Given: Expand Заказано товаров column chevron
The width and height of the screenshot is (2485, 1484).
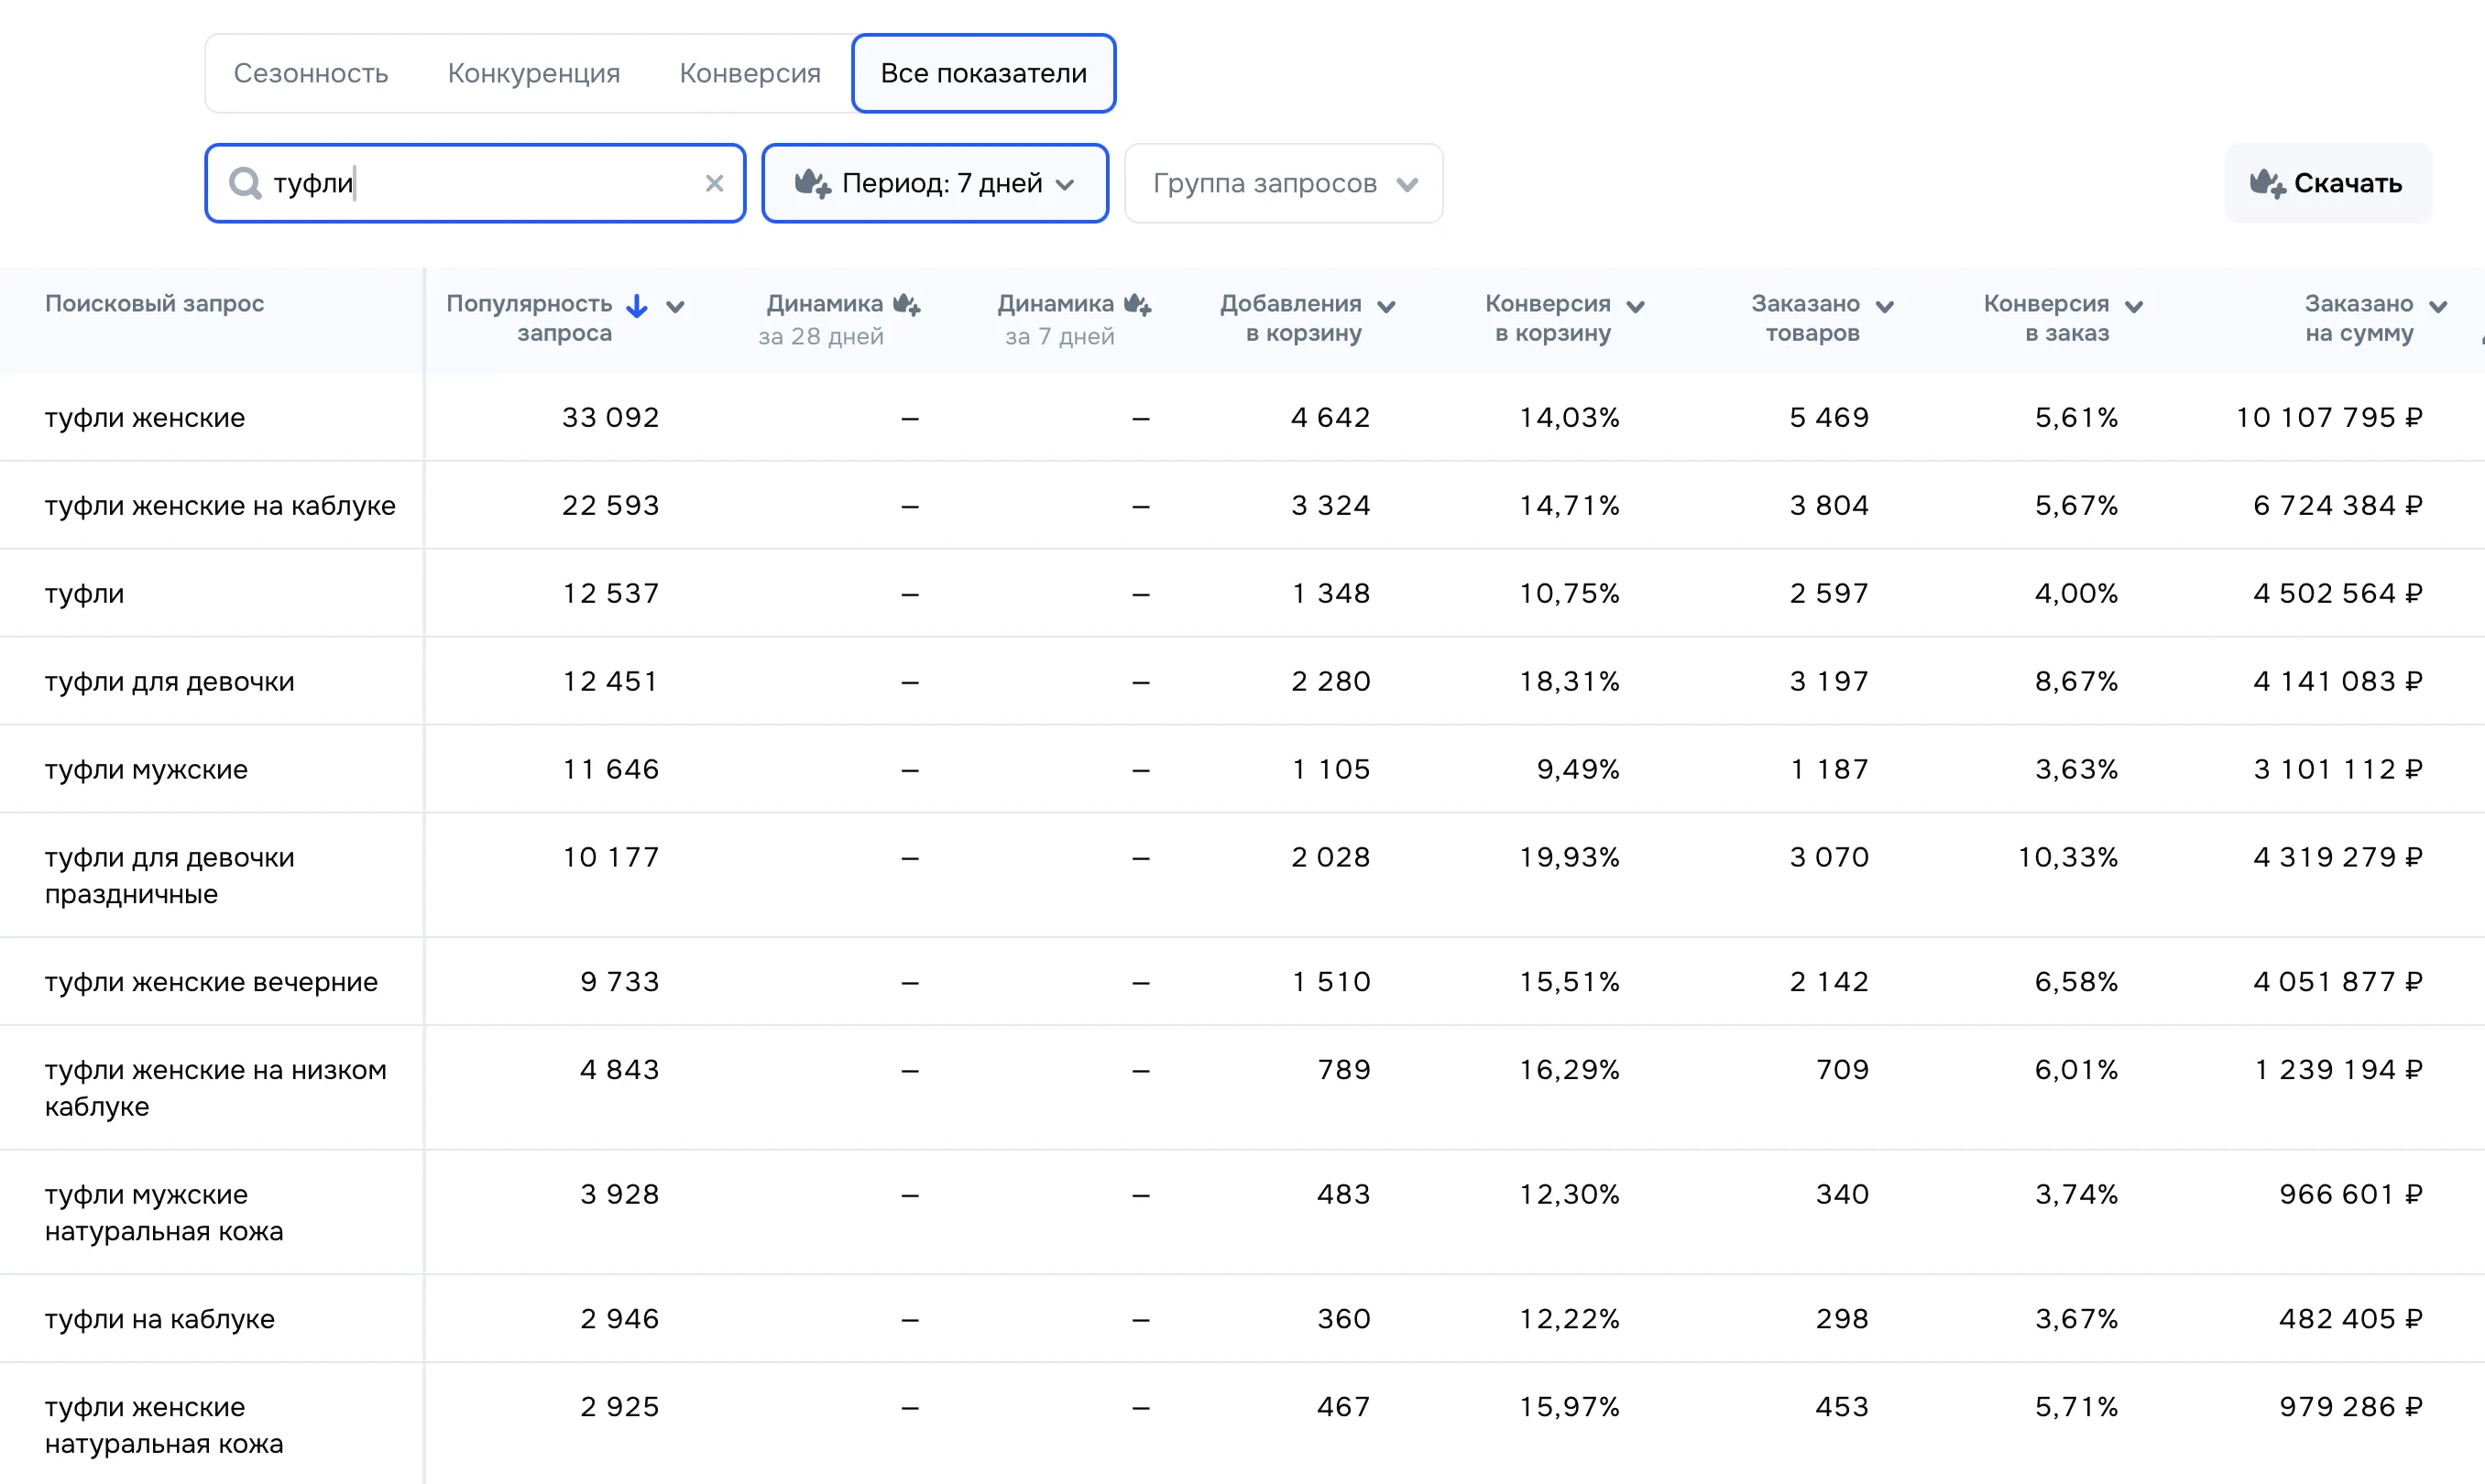Looking at the screenshot, I should 1884,307.
